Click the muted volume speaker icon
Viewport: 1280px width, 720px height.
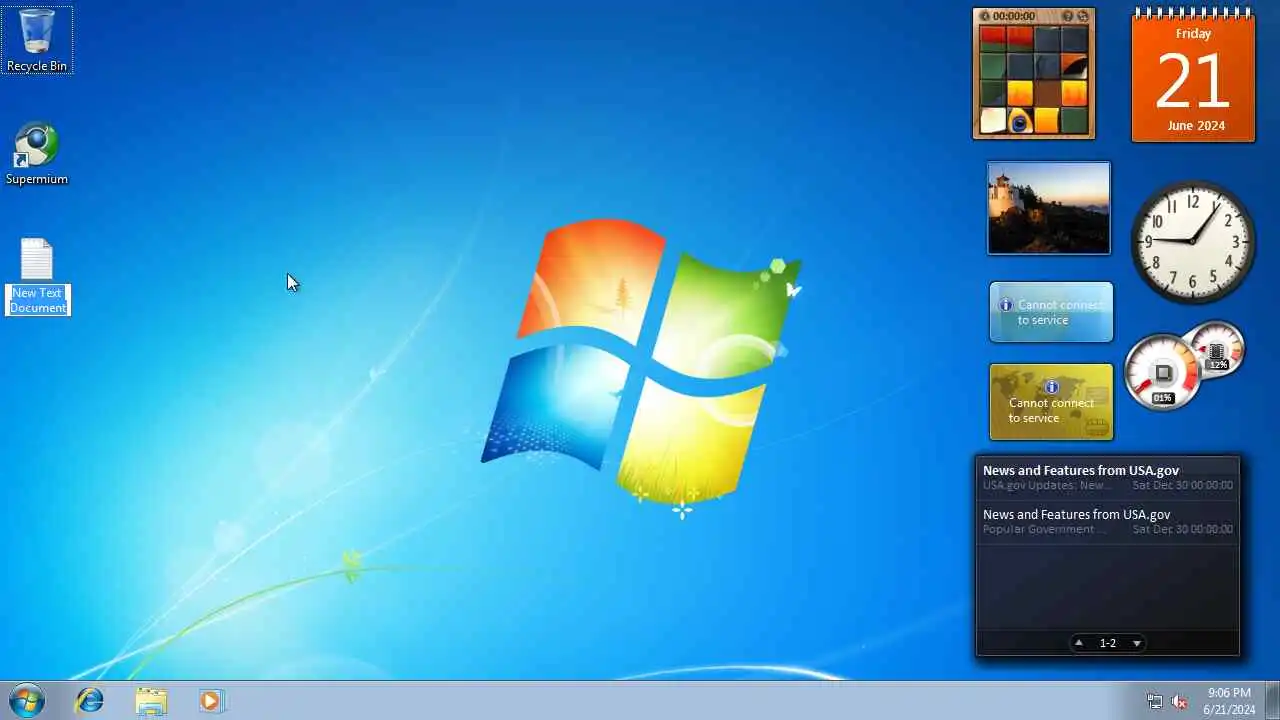[x=1180, y=701]
